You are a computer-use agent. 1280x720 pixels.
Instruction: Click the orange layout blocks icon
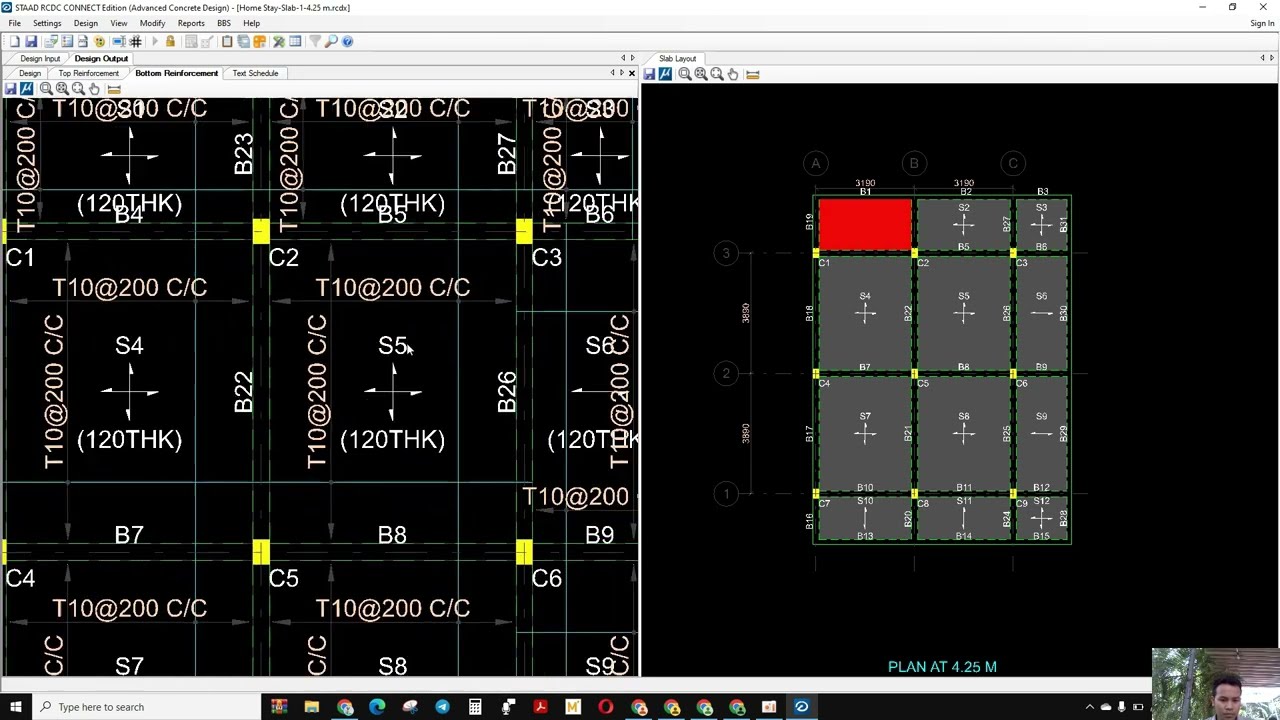(259, 41)
